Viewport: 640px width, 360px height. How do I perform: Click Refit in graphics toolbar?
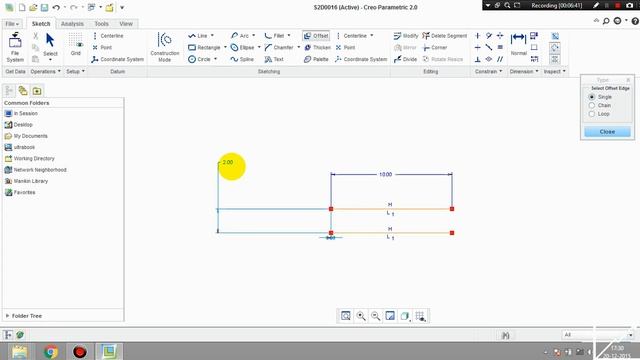(x=346, y=316)
